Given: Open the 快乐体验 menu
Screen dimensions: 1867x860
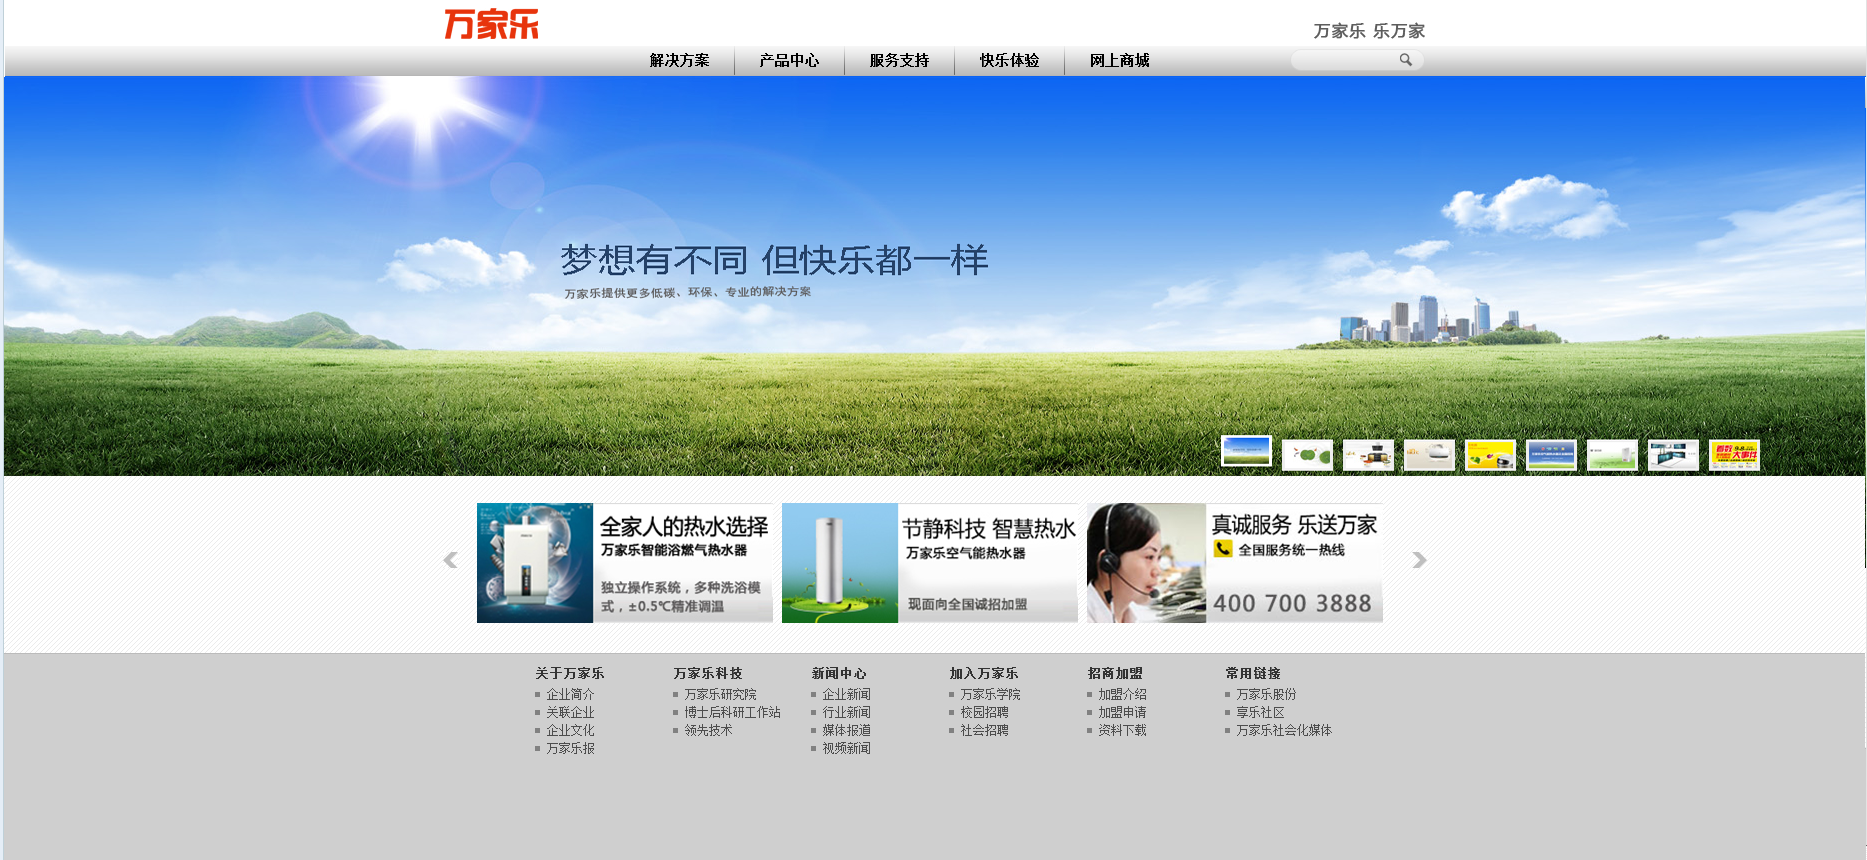Looking at the screenshot, I should click(1009, 61).
